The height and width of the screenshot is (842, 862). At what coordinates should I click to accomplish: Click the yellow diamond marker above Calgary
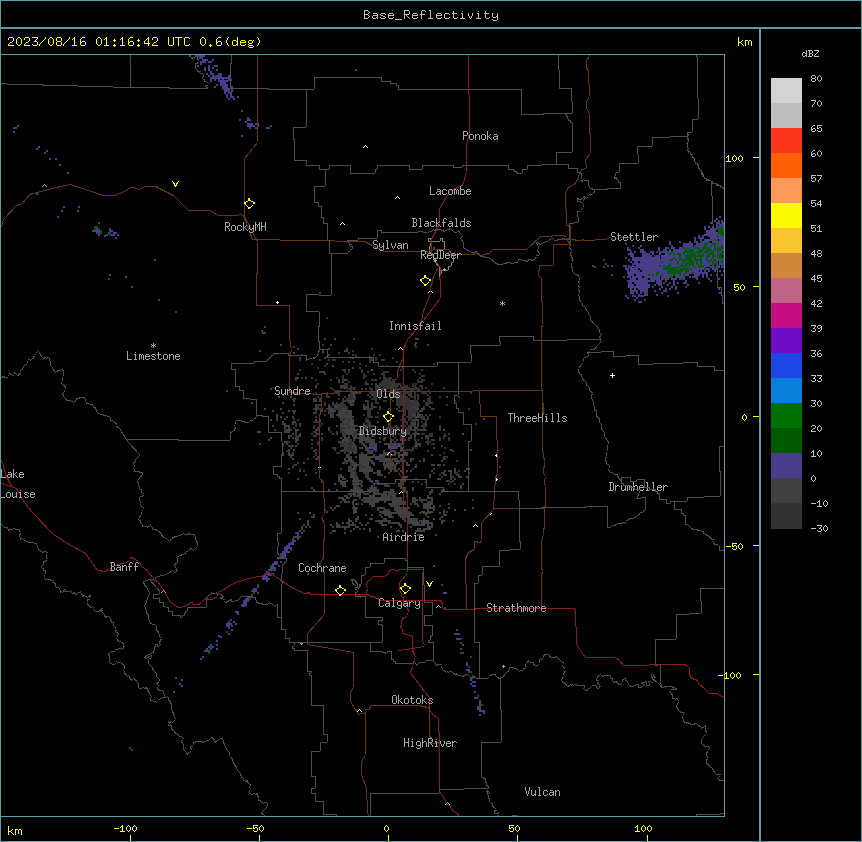[405, 589]
